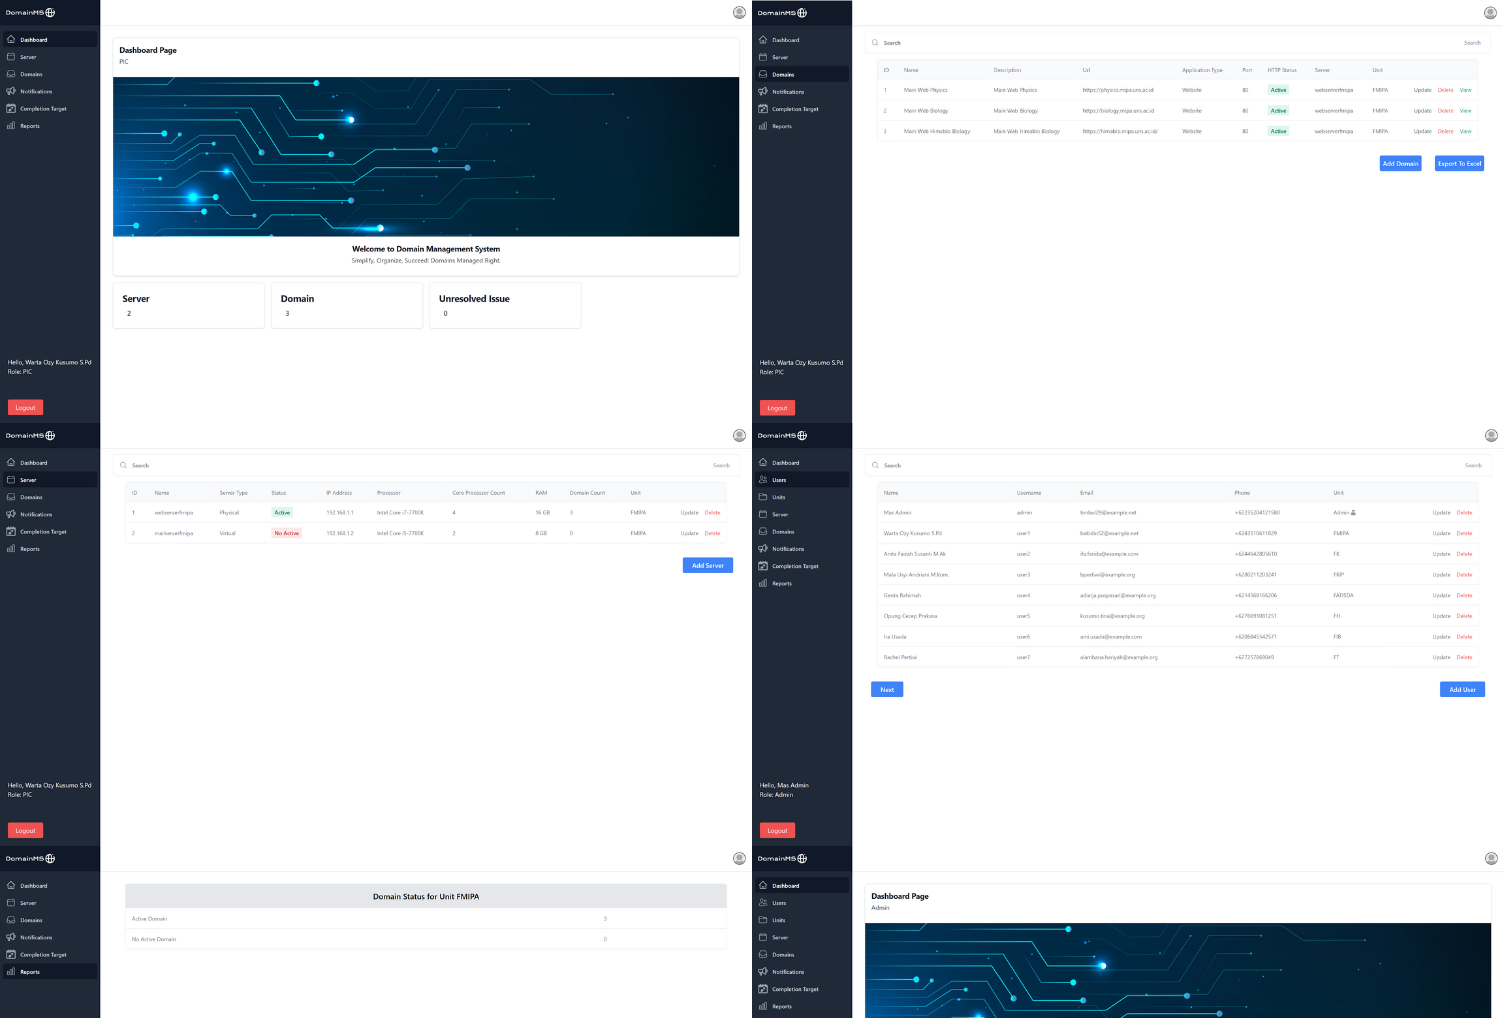1504x1018 pixels.
Task: Click the Server icon in the Server table panel sidebar
Action: pos(11,480)
